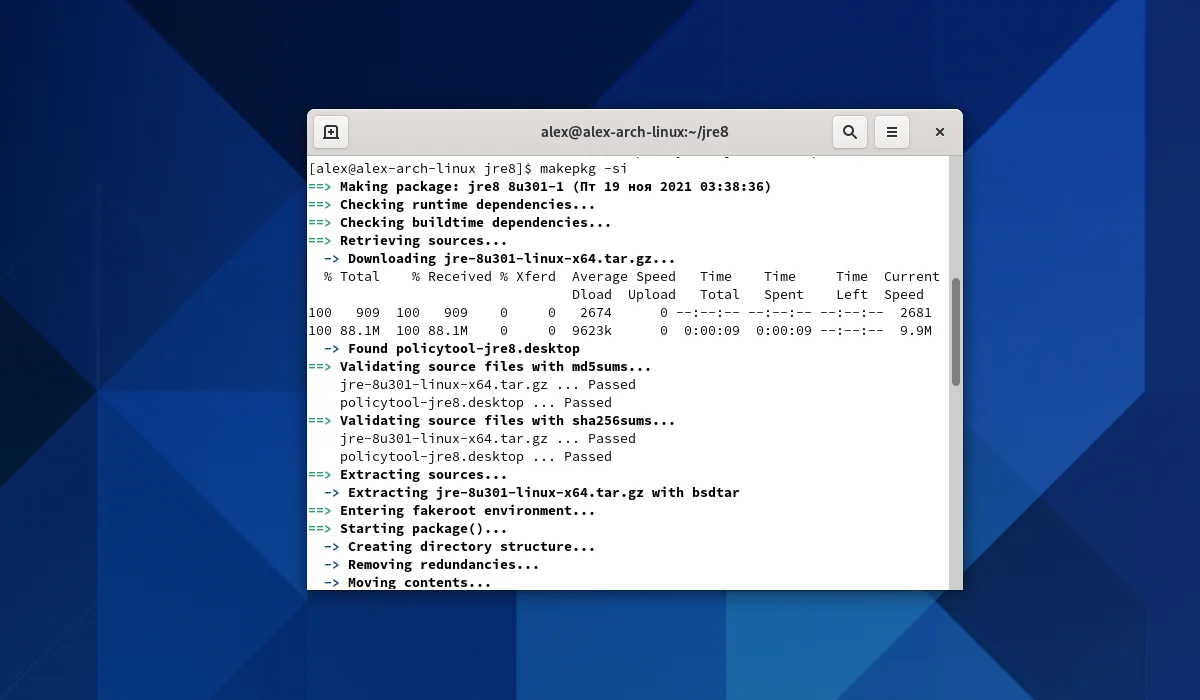Click the 'Extracting sources...' line
The width and height of the screenshot is (1200, 700).
click(x=408, y=475)
